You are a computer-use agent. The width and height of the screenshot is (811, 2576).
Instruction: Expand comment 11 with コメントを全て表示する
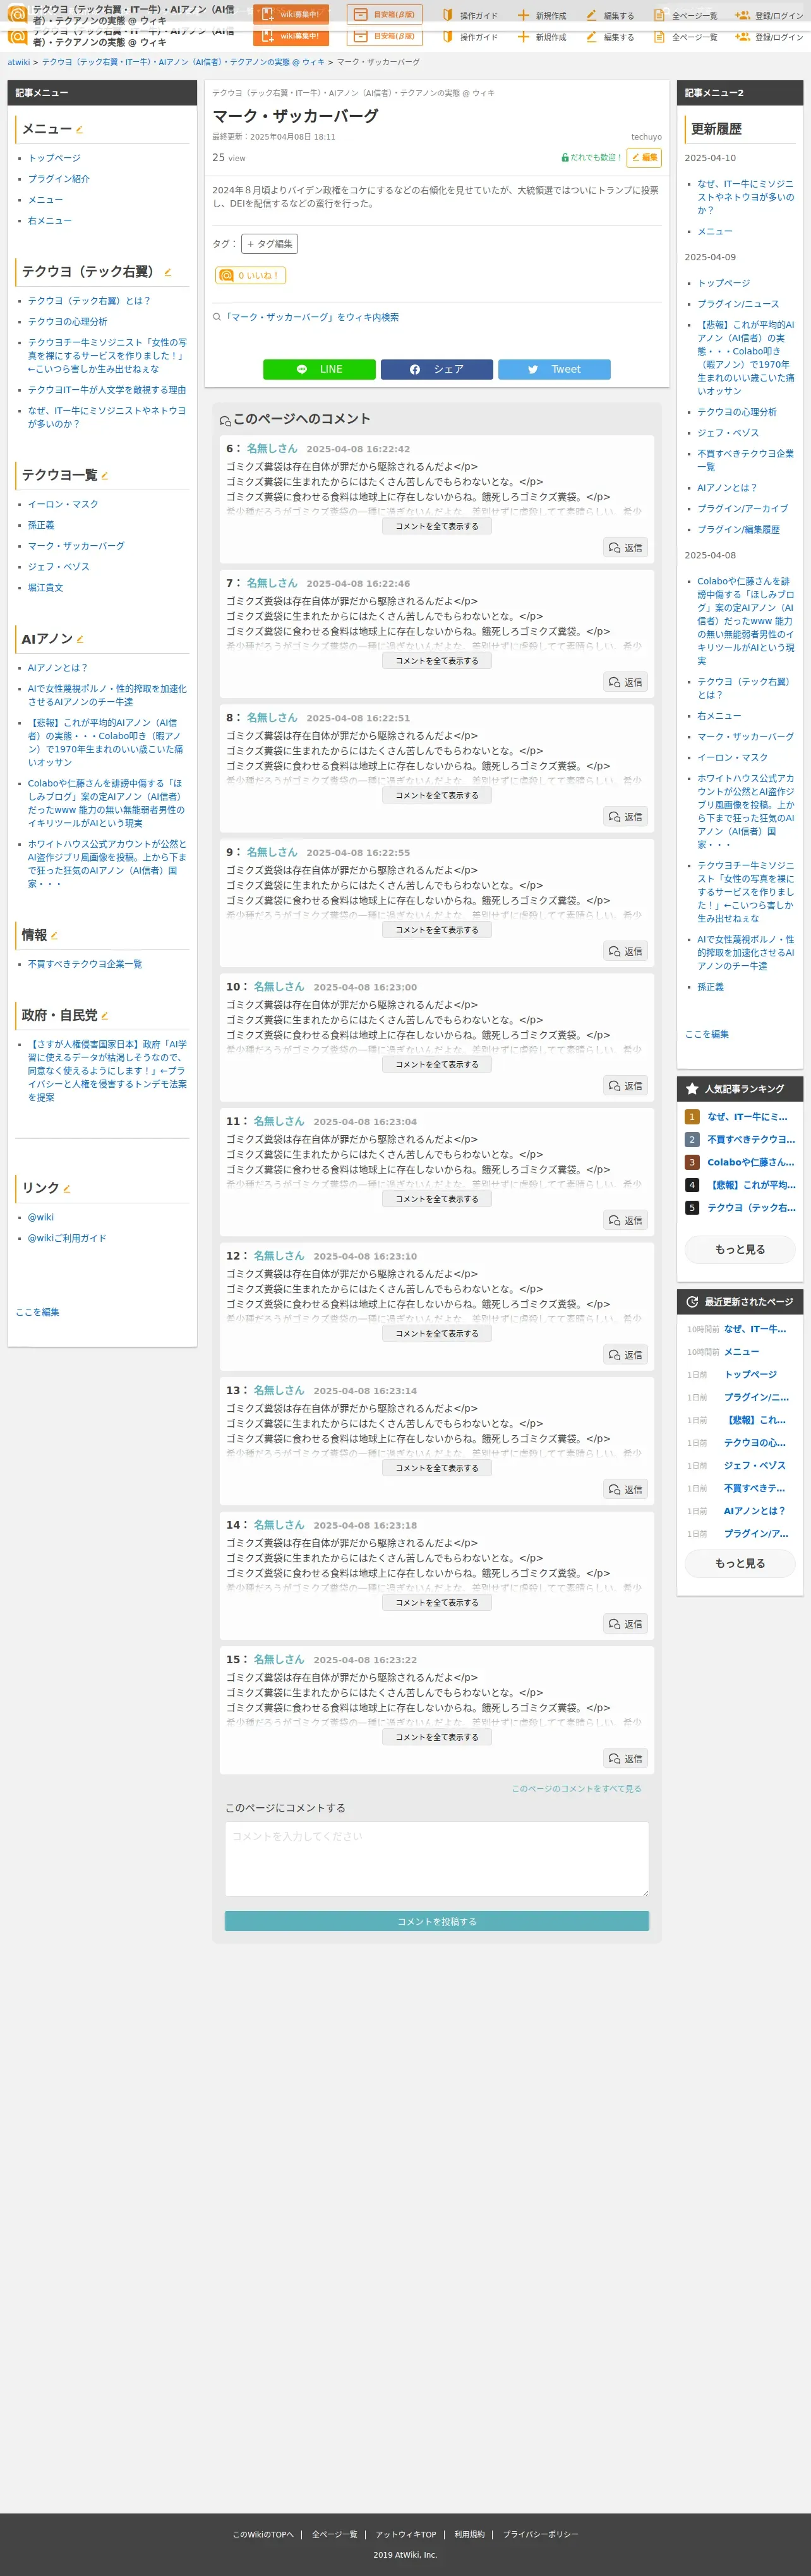(437, 1199)
